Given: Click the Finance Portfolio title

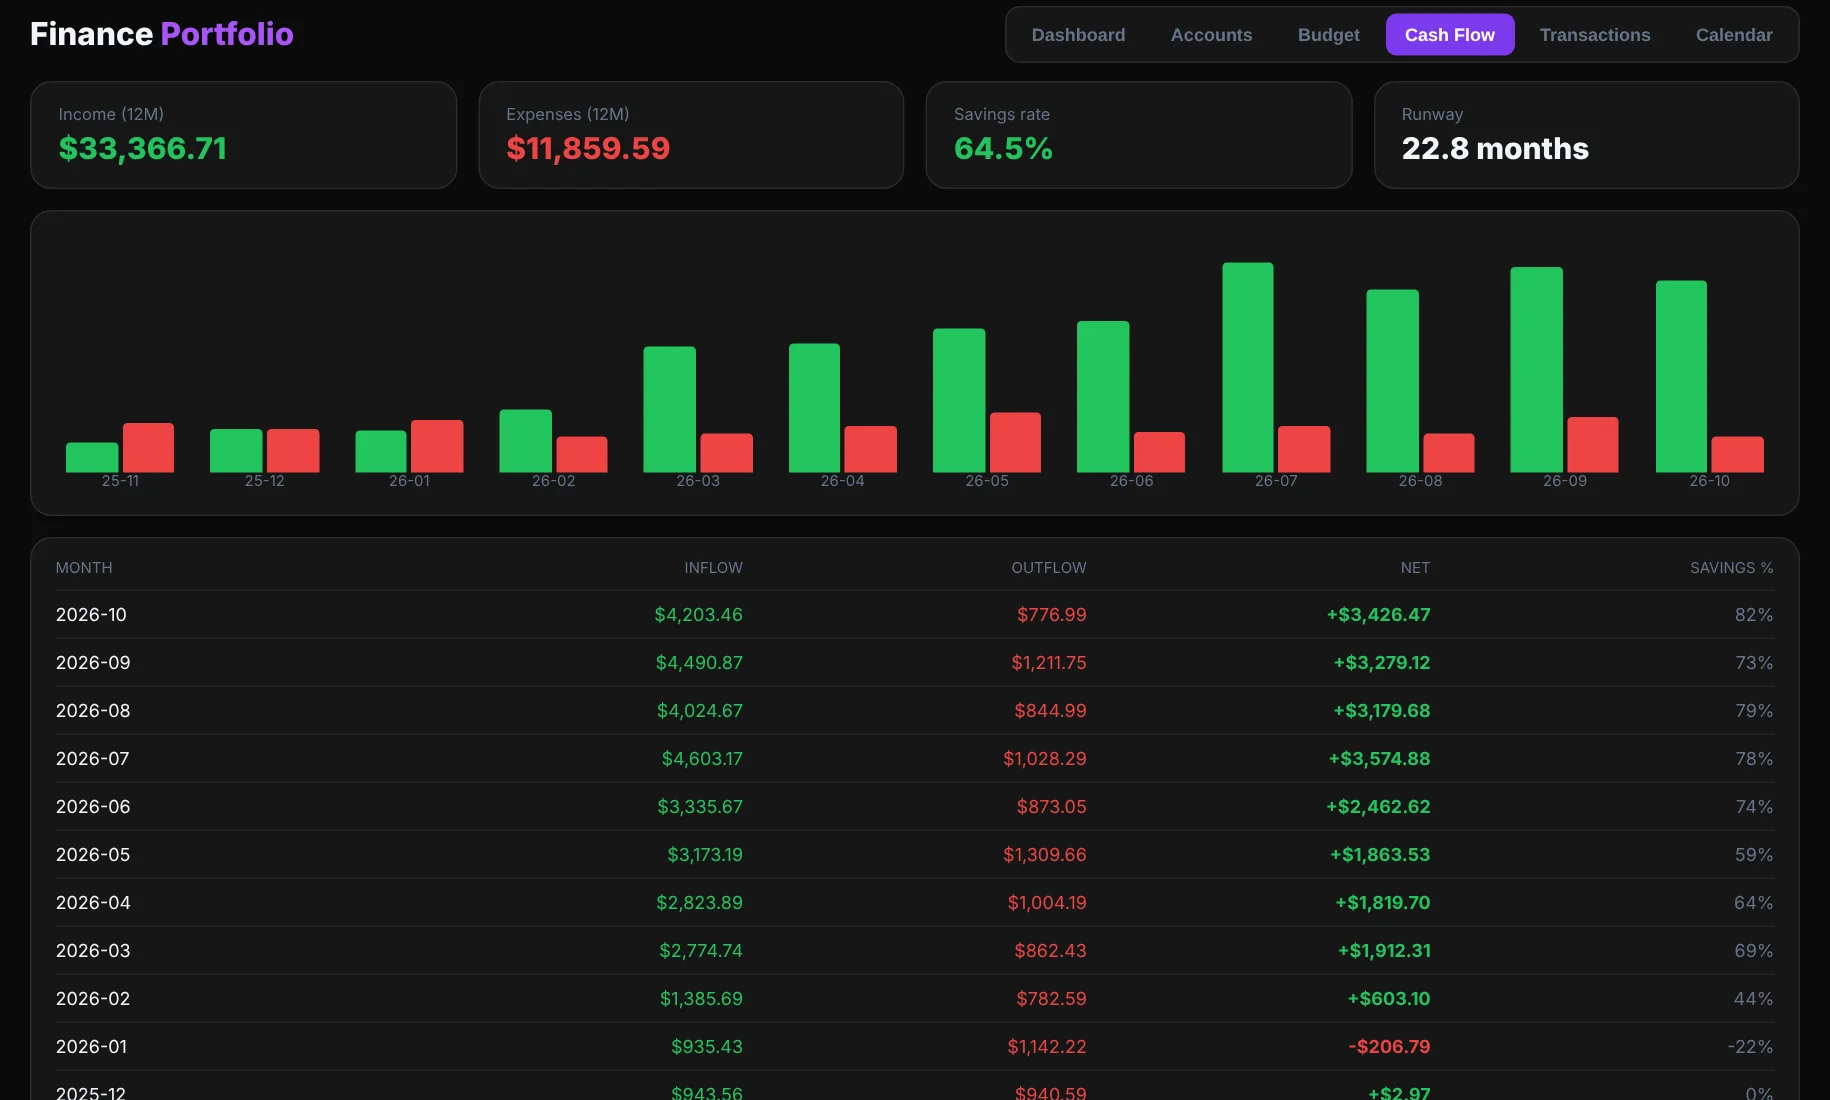Looking at the screenshot, I should coord(162,34).
